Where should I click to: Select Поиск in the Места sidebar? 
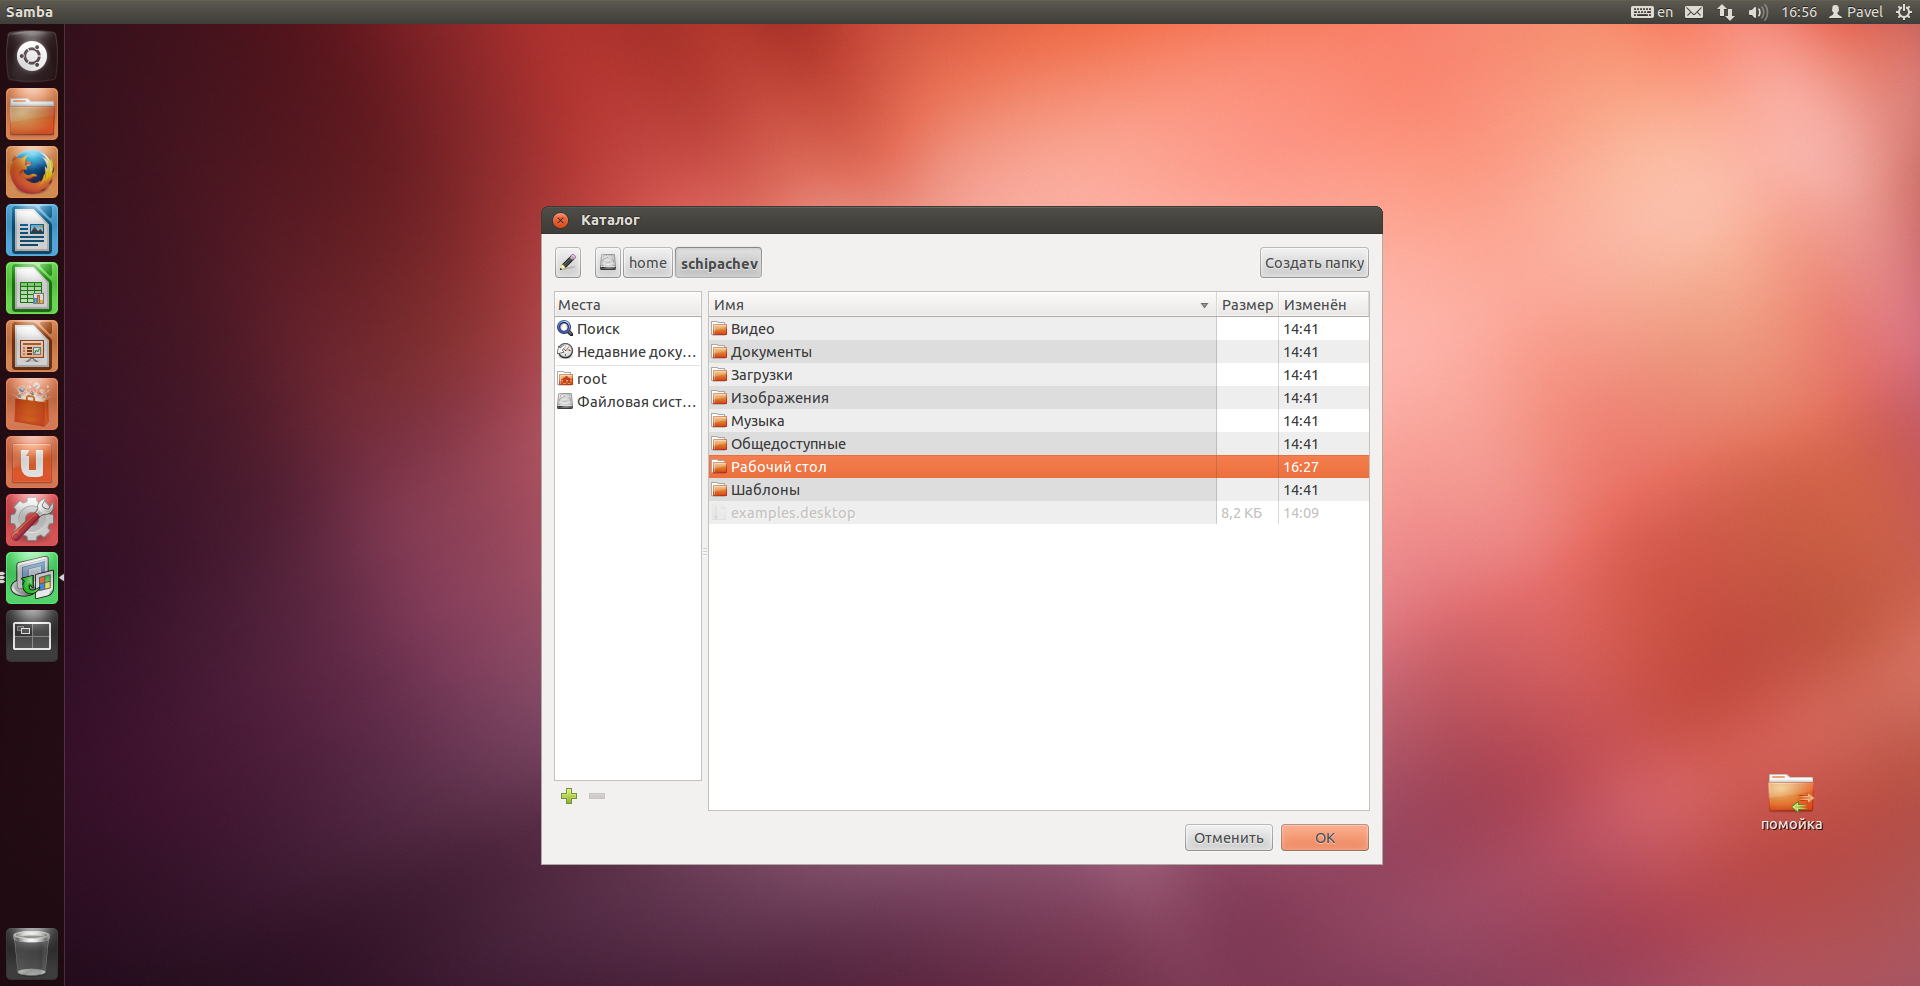[x=628, y=329]
